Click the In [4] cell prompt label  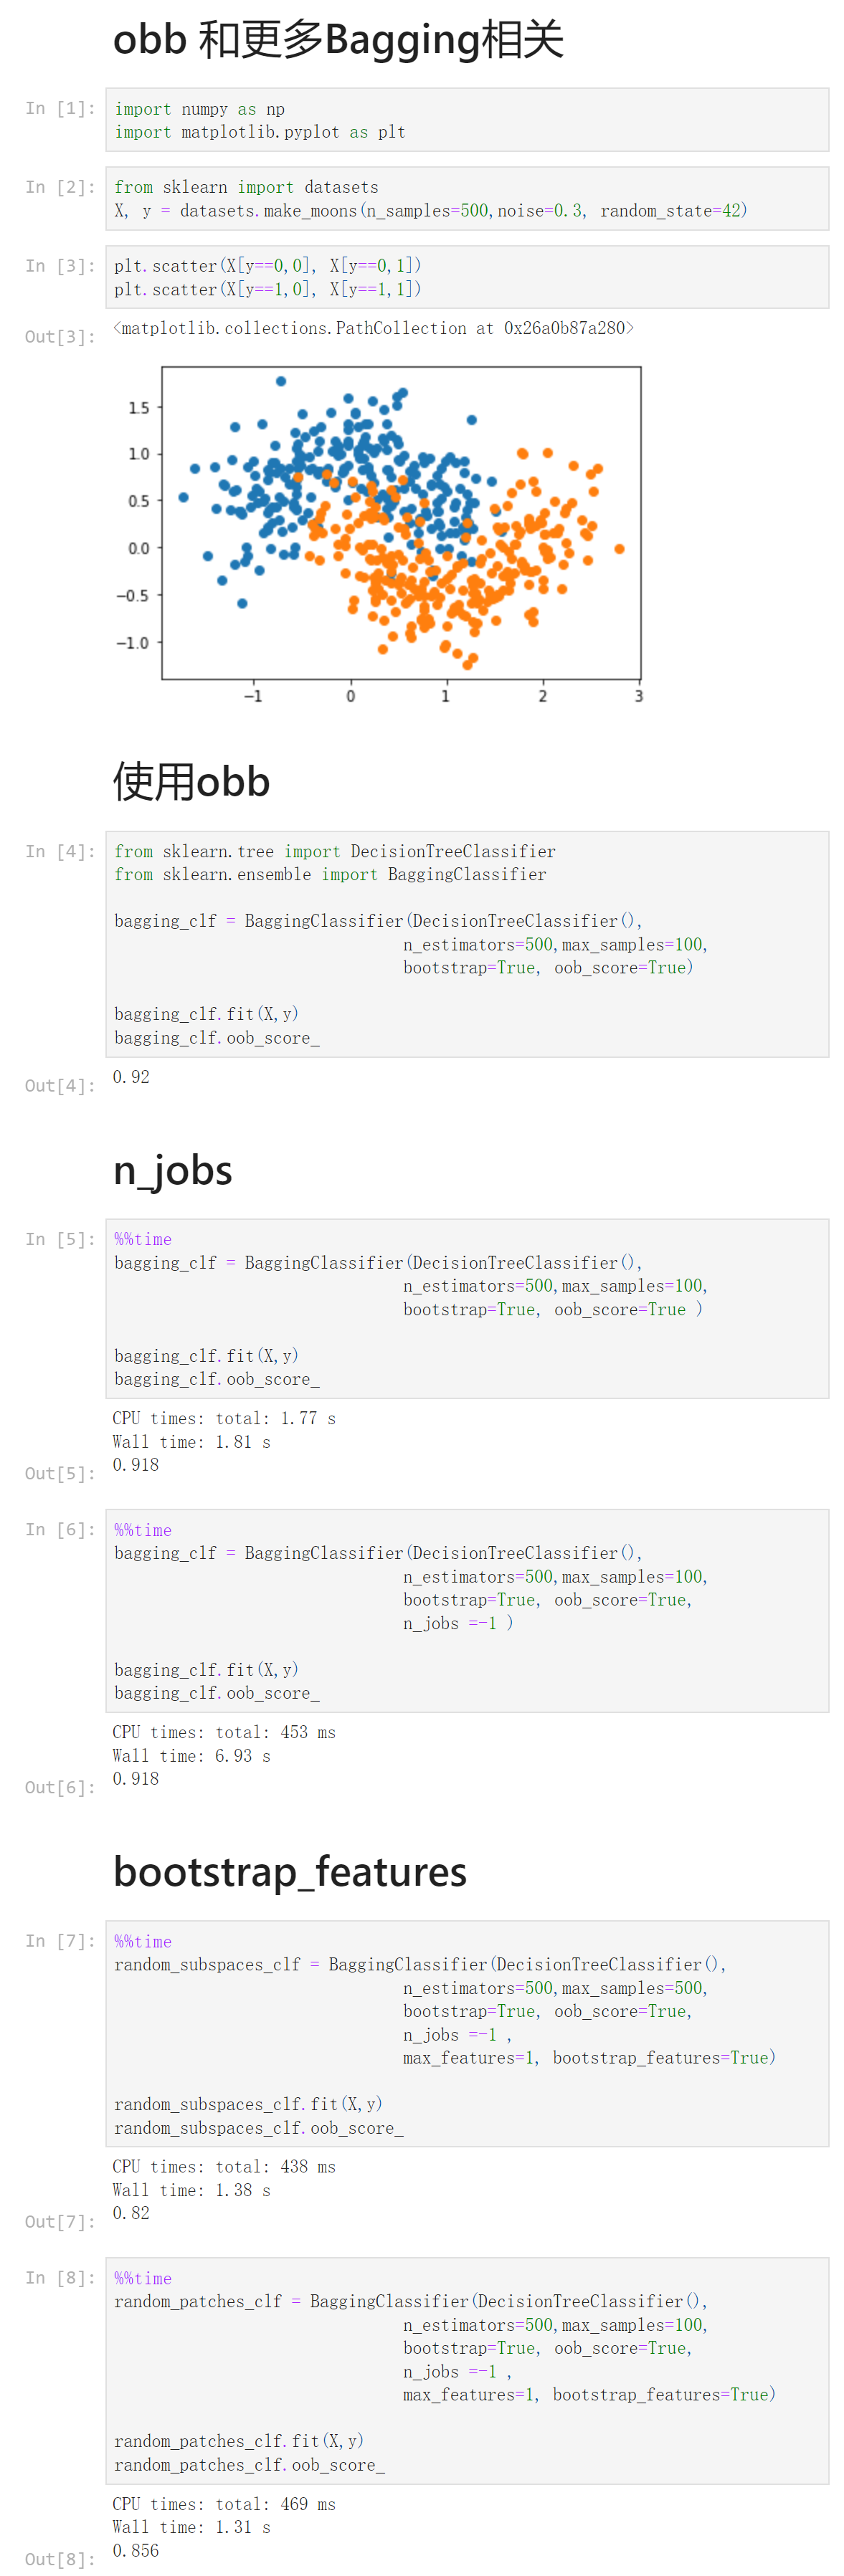[60, 851]
